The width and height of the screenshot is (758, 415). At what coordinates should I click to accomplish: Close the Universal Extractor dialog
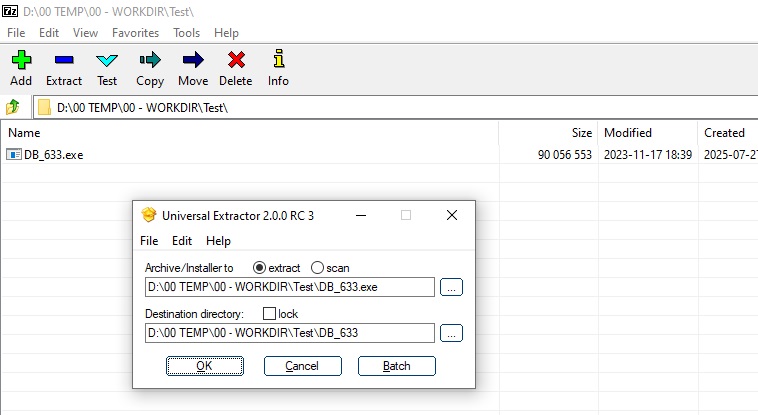pos(452,215)
